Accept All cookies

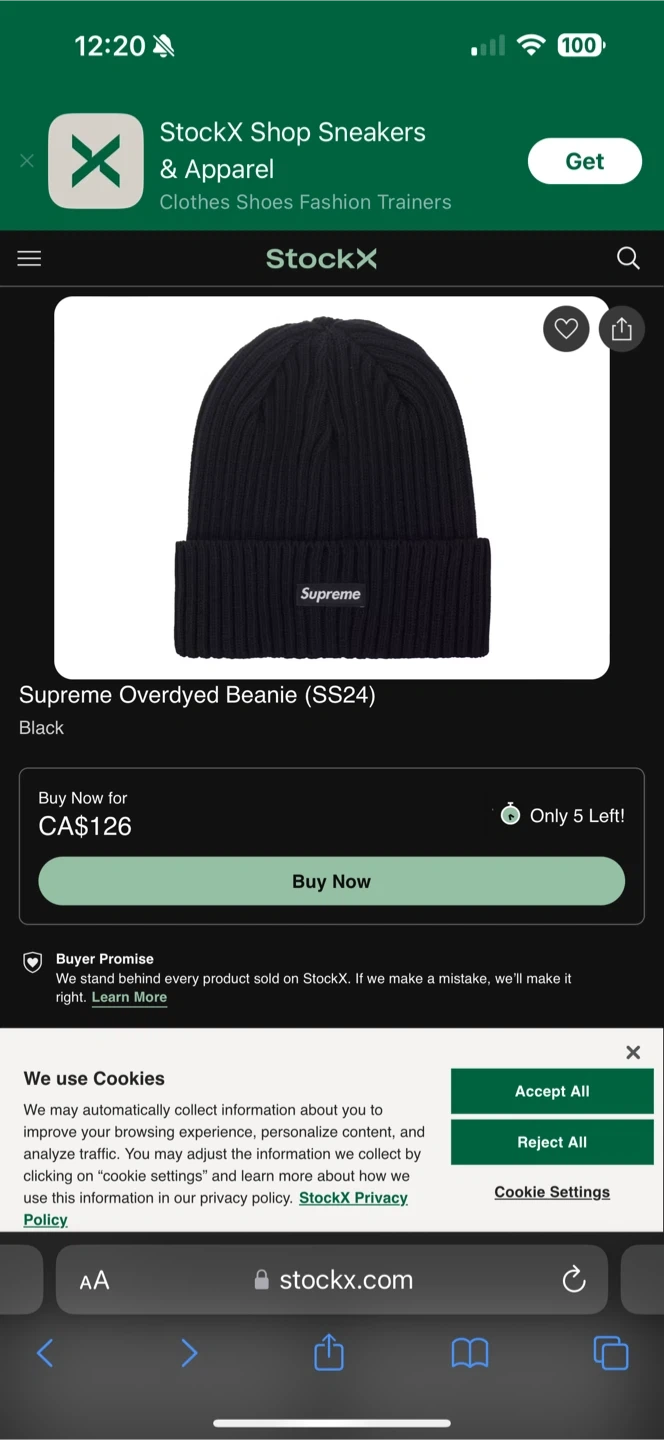click(552, 1091)
